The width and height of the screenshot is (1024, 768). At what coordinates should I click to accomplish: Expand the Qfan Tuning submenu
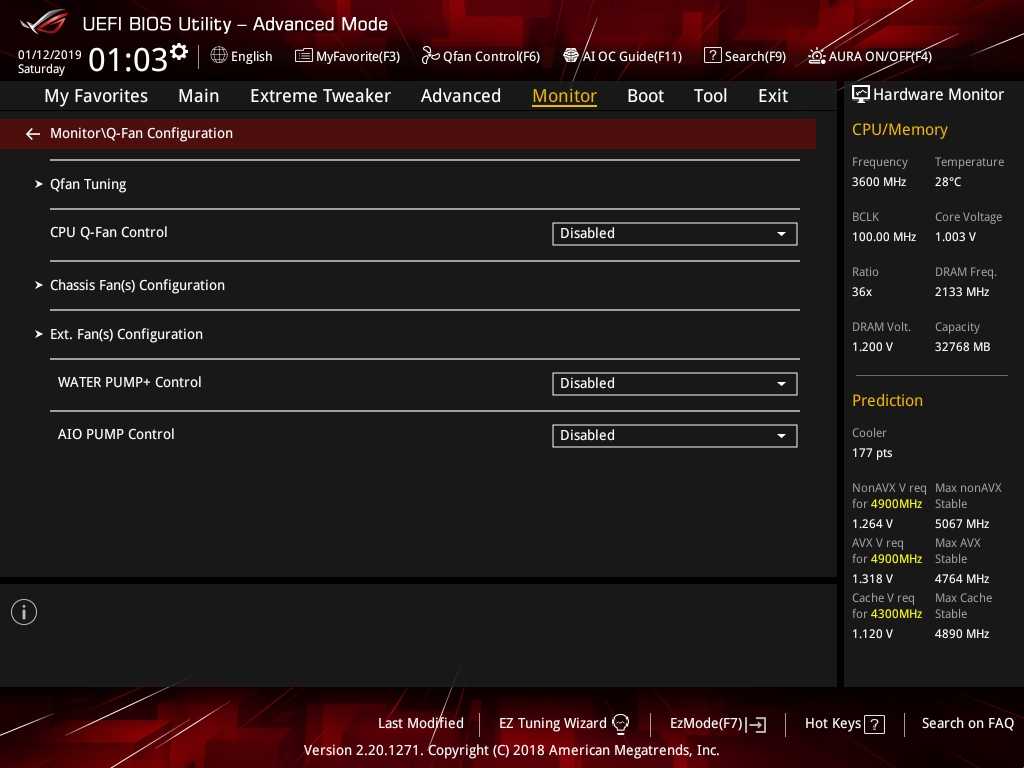point(88,184)
